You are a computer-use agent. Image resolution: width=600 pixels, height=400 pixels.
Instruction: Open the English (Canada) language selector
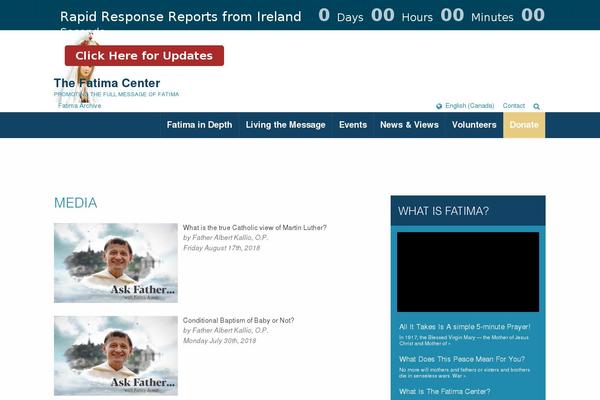coord(470,106)
